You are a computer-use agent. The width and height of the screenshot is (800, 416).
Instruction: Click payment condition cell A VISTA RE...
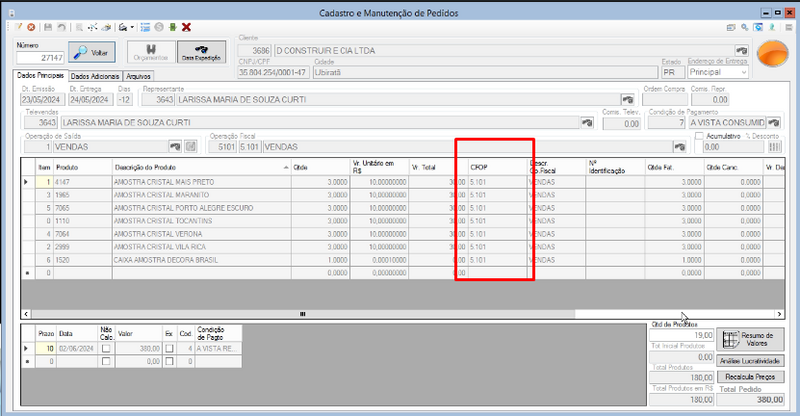[x=218, y=348]
